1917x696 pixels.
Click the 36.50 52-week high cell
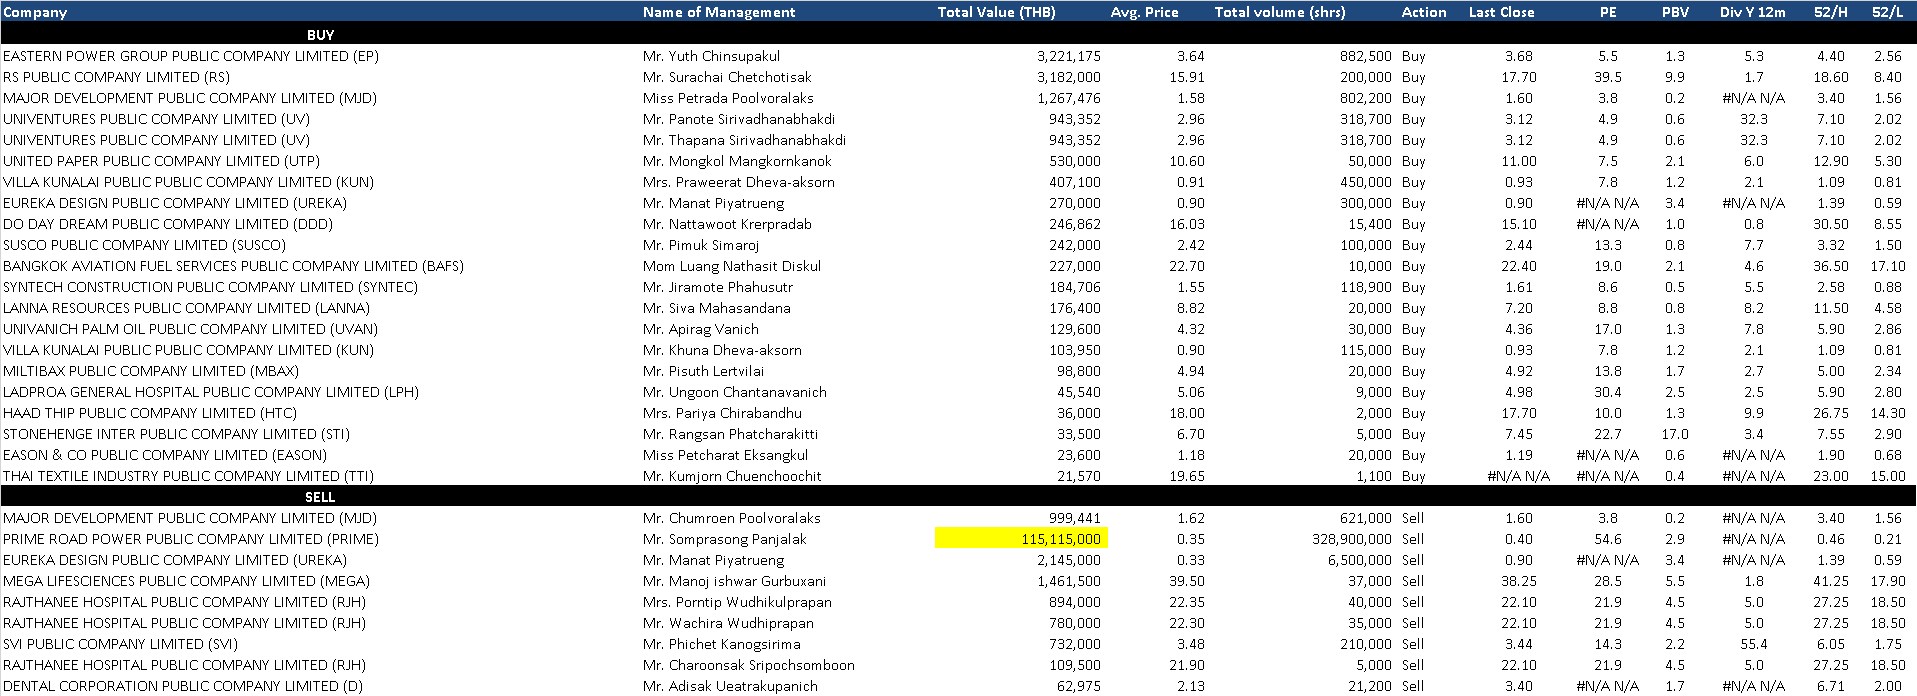point(1831,266)
